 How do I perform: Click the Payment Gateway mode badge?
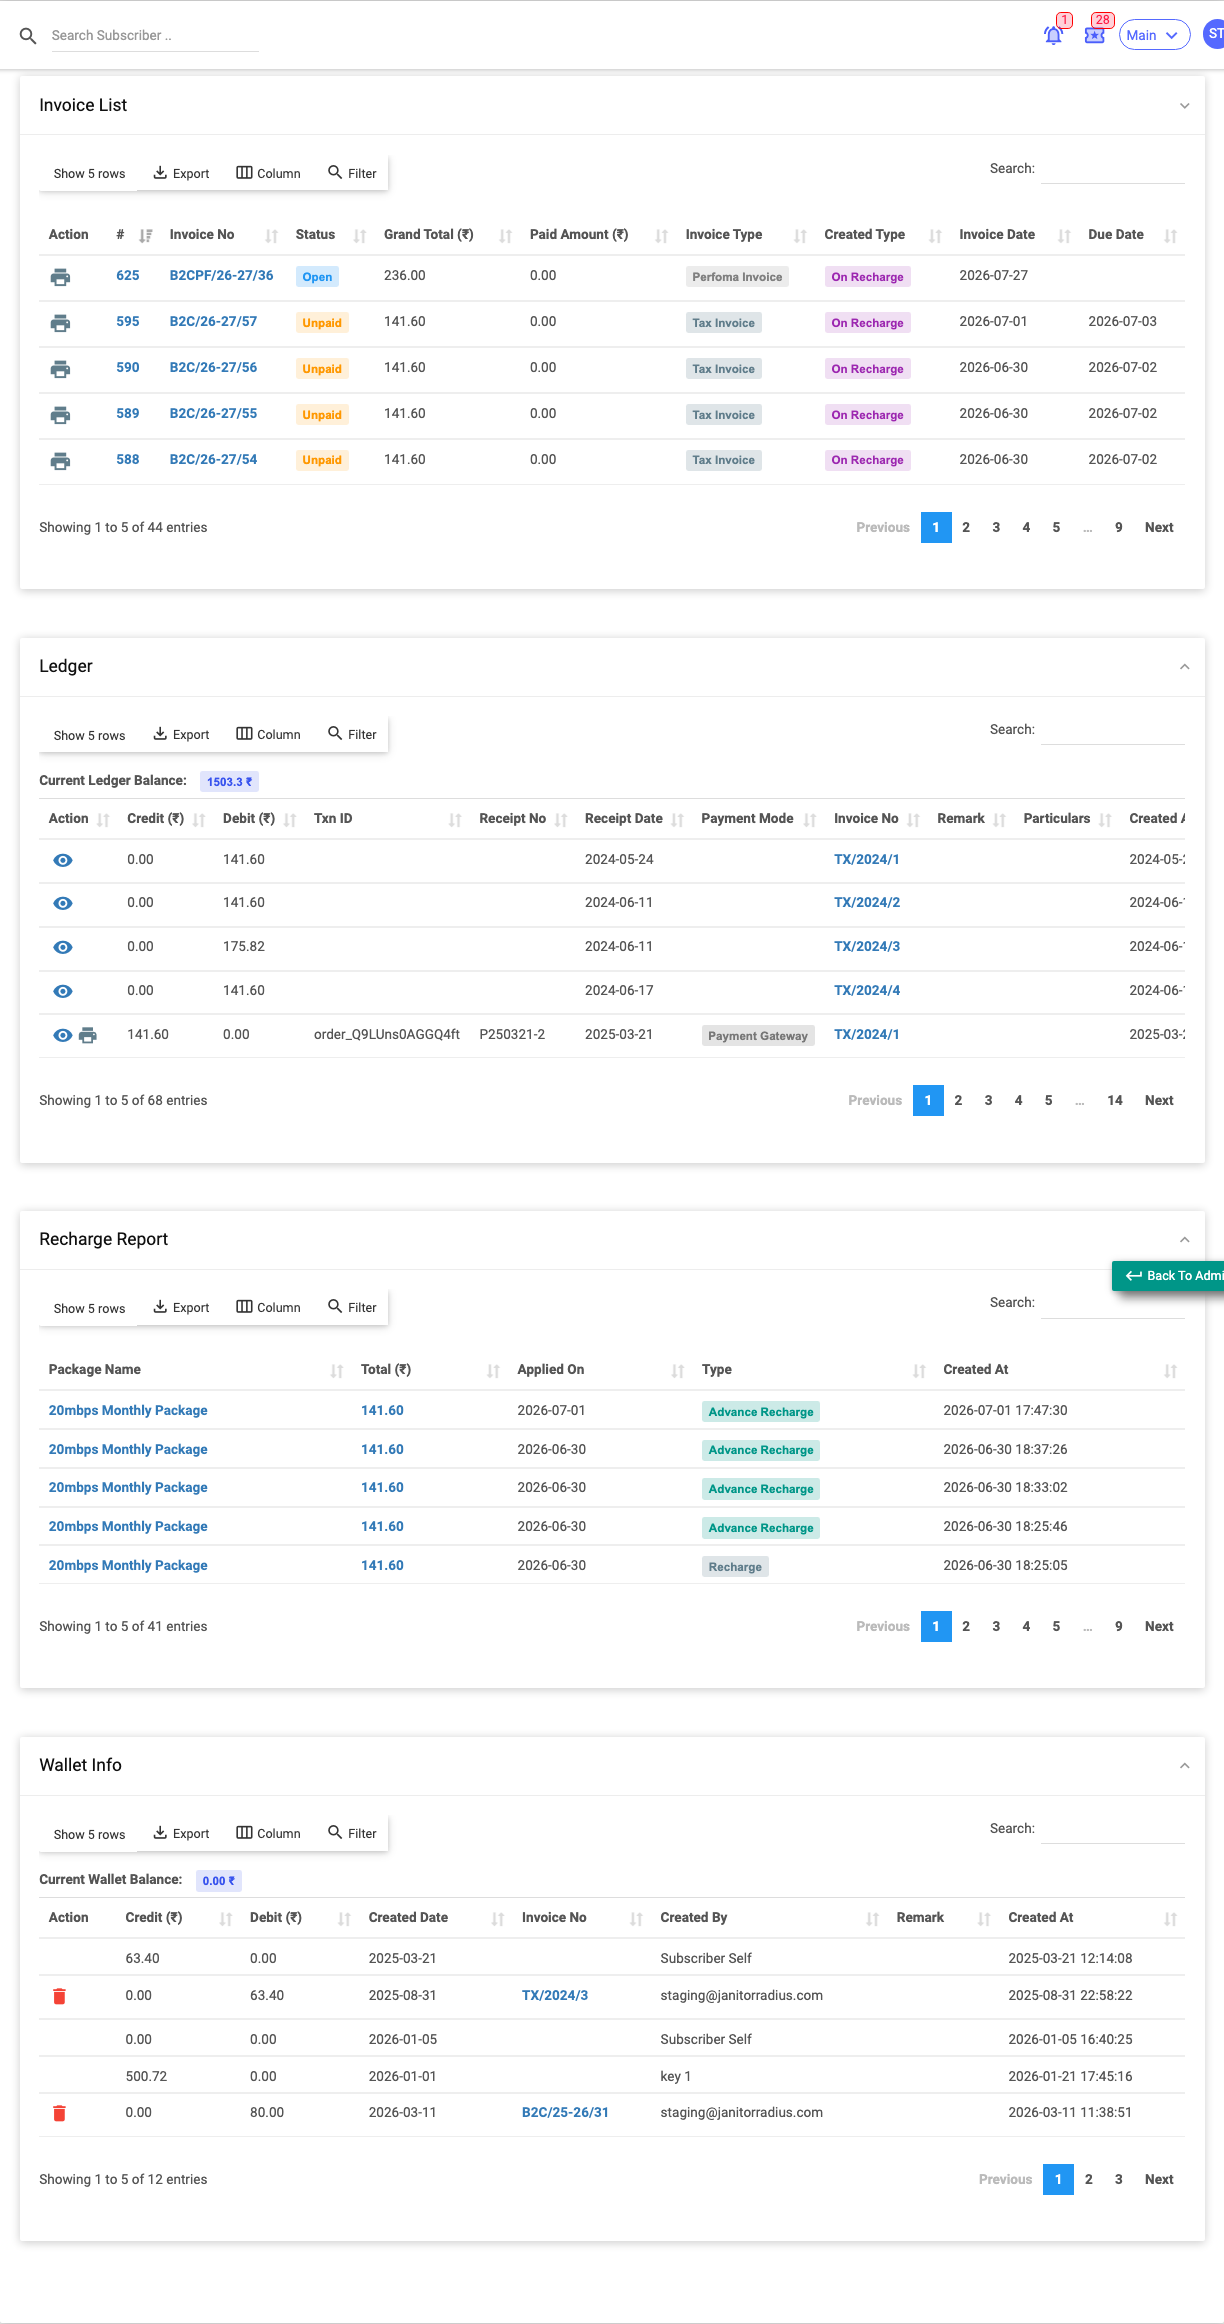click(757, 1036)
